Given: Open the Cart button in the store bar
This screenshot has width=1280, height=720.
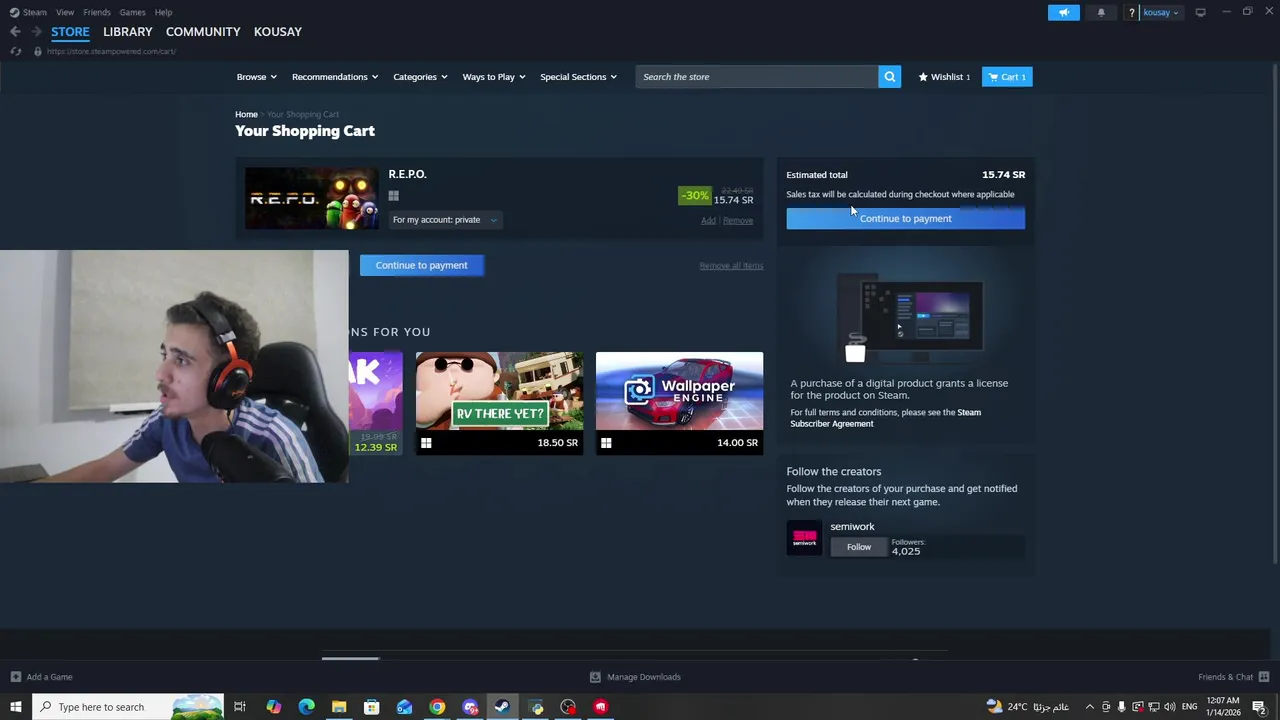Looking at the screenshot, I should click(x=1007, y=77).
